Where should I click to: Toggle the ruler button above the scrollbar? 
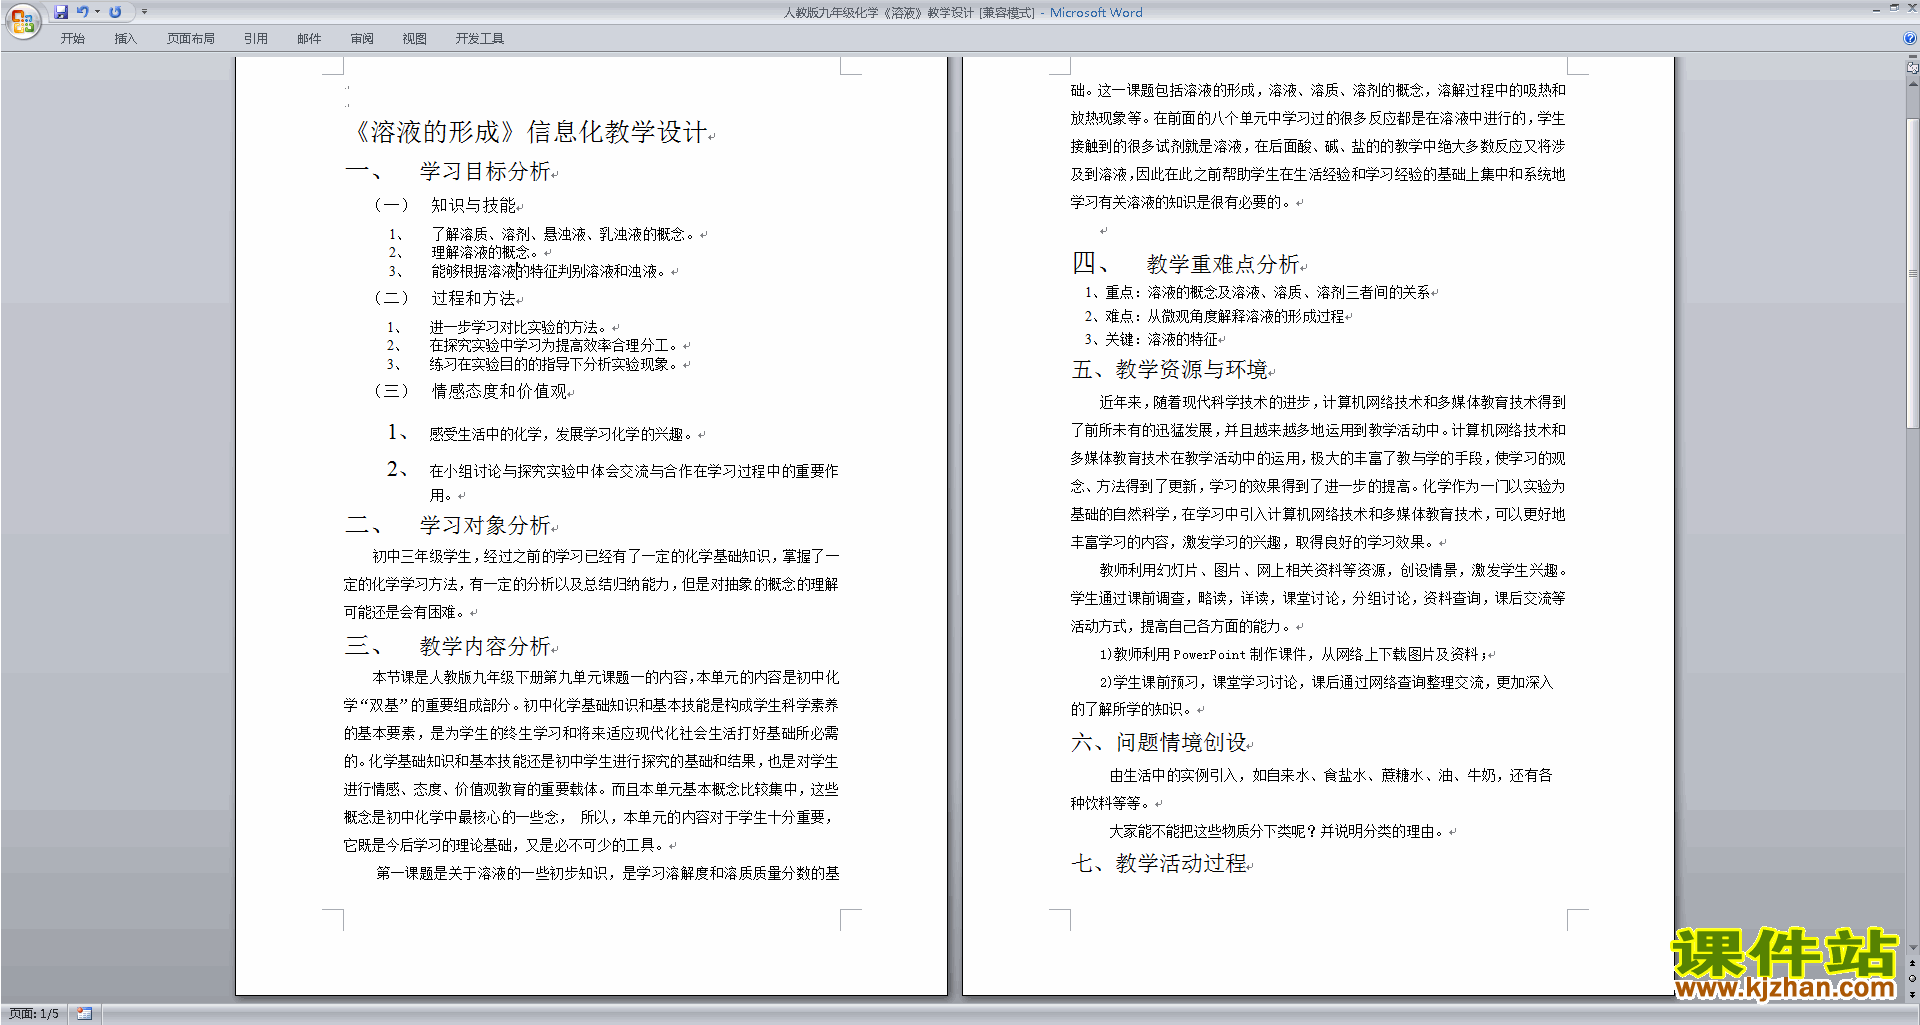1913,68
